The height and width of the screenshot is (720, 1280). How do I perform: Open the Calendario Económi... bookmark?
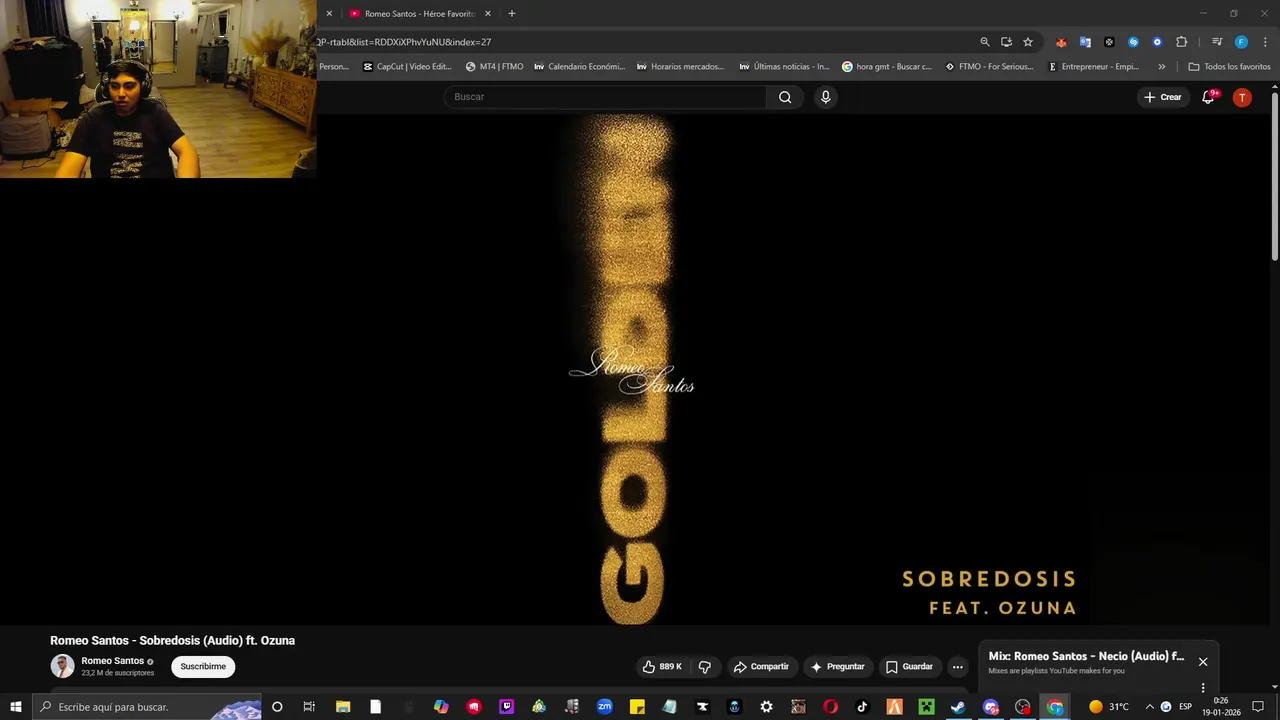[579, 67]
